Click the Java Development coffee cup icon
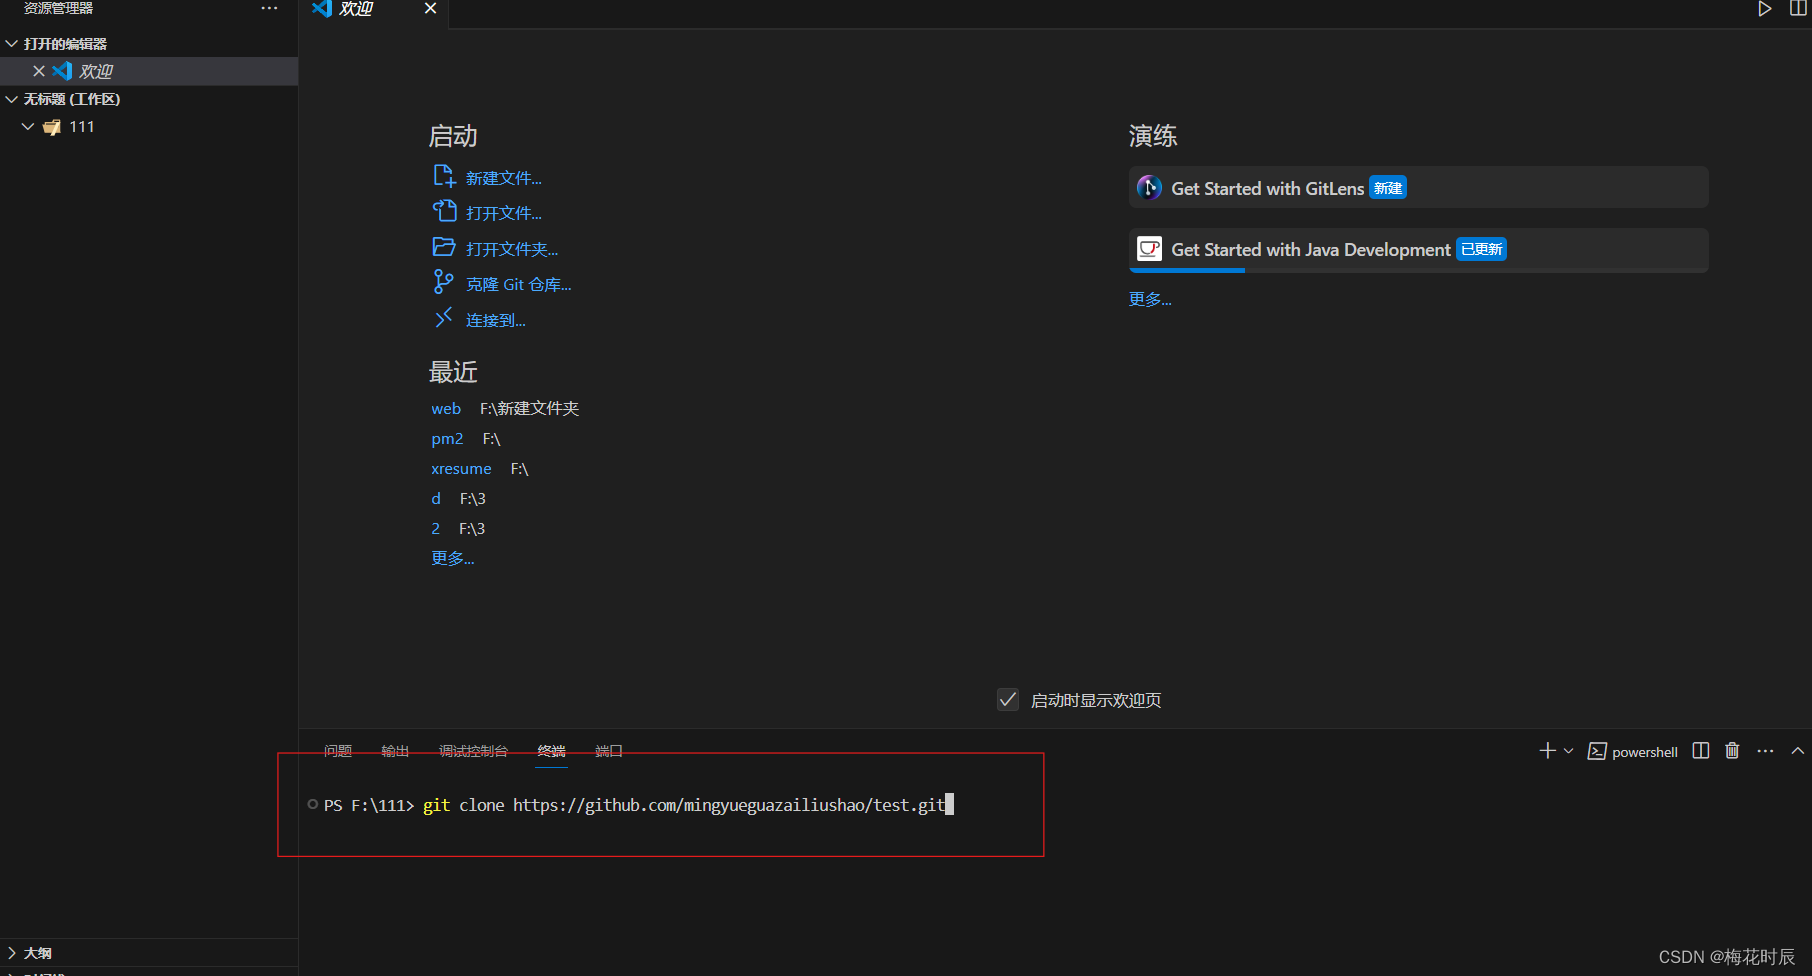This screenshot has width=1812, height=976. click(x=1150, y=249)
